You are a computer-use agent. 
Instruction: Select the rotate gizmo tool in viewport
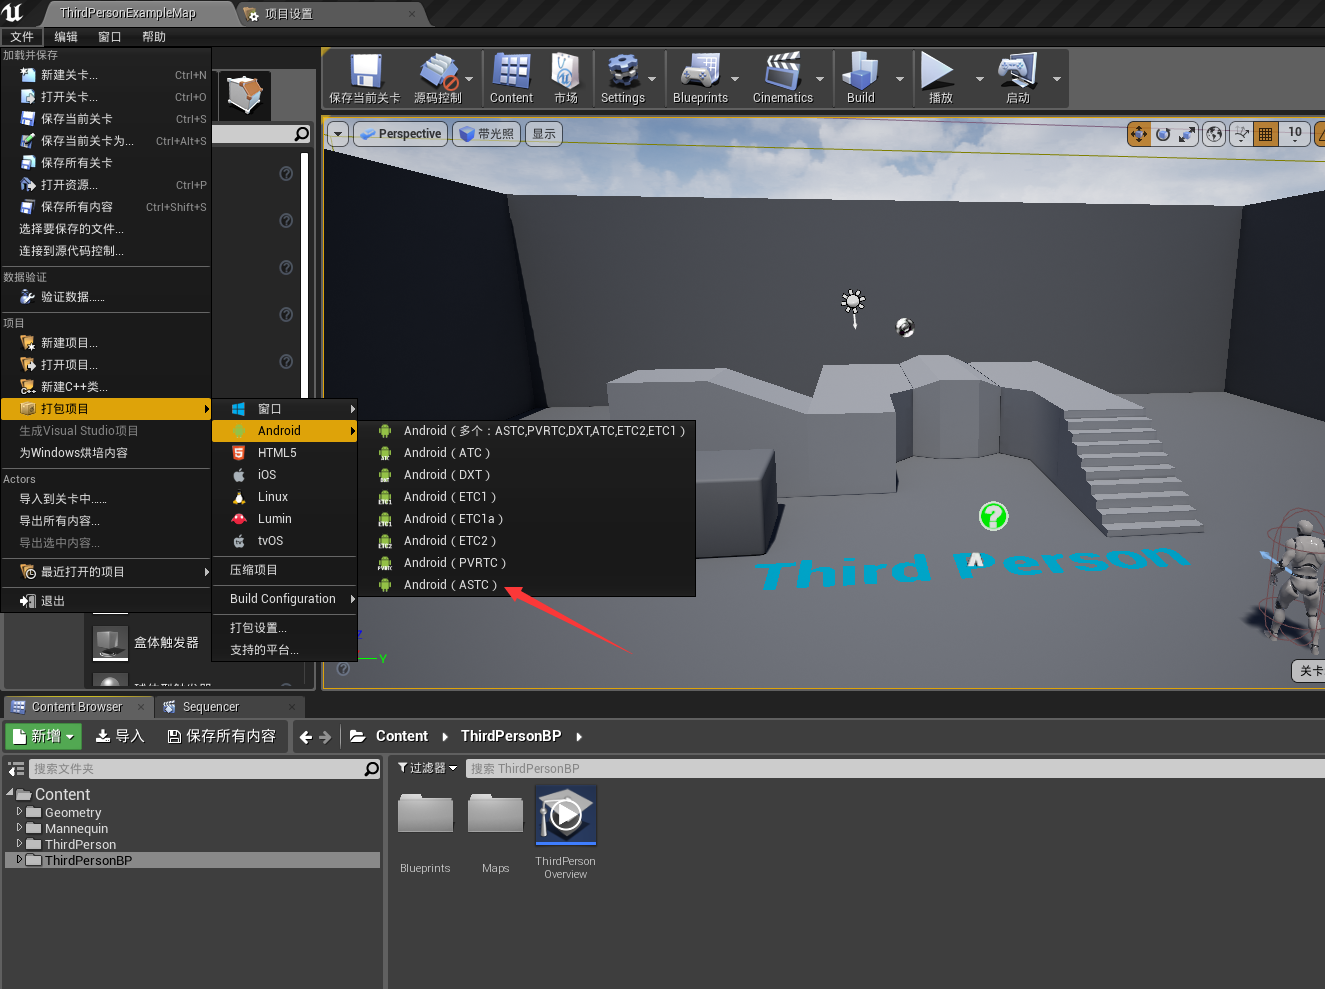pyautogui.click(x=1163, y=134)
